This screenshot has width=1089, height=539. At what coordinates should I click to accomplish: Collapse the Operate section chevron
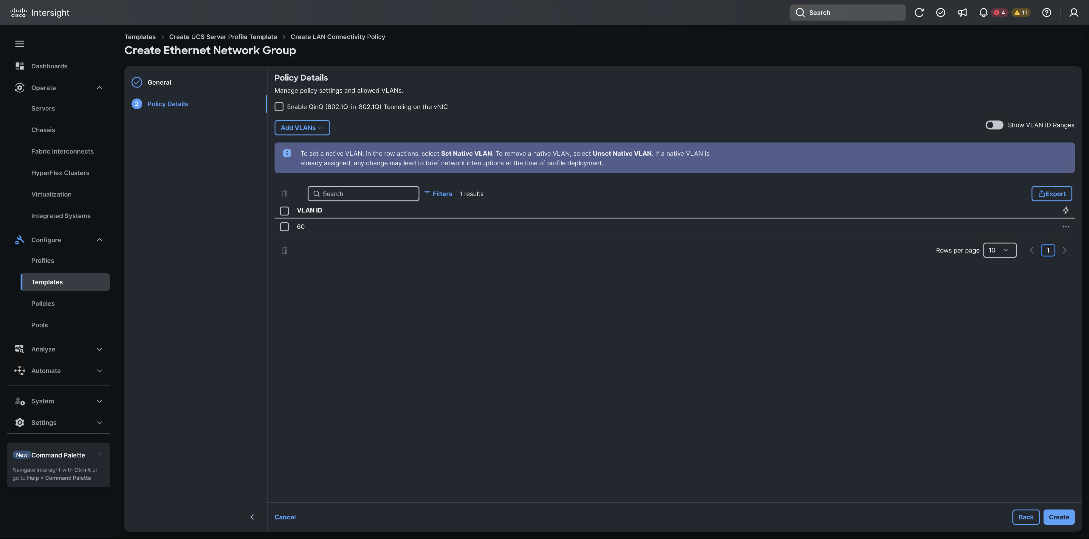99,88
